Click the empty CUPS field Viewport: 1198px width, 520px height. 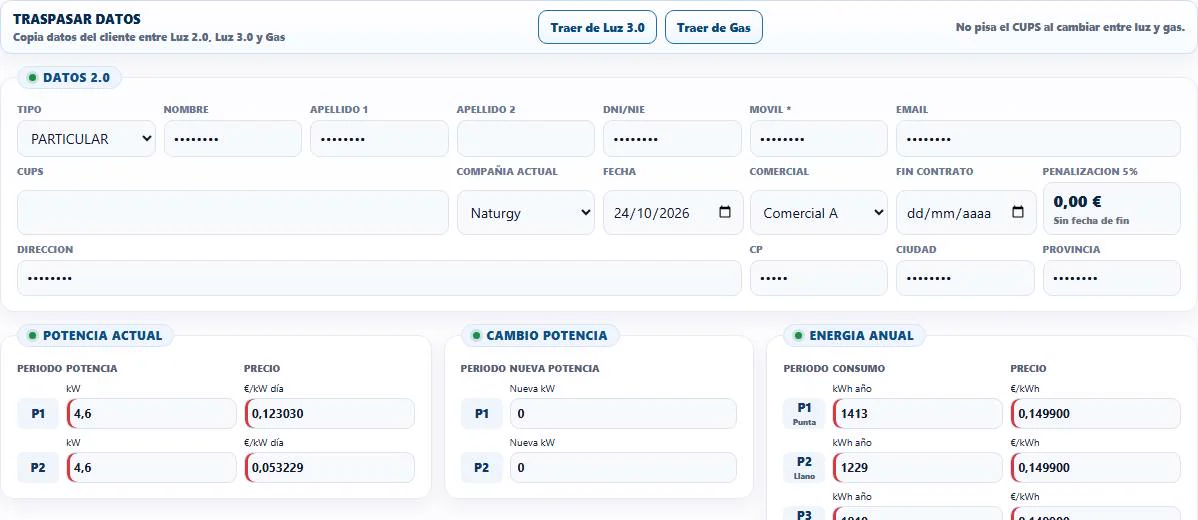[233, 212]
